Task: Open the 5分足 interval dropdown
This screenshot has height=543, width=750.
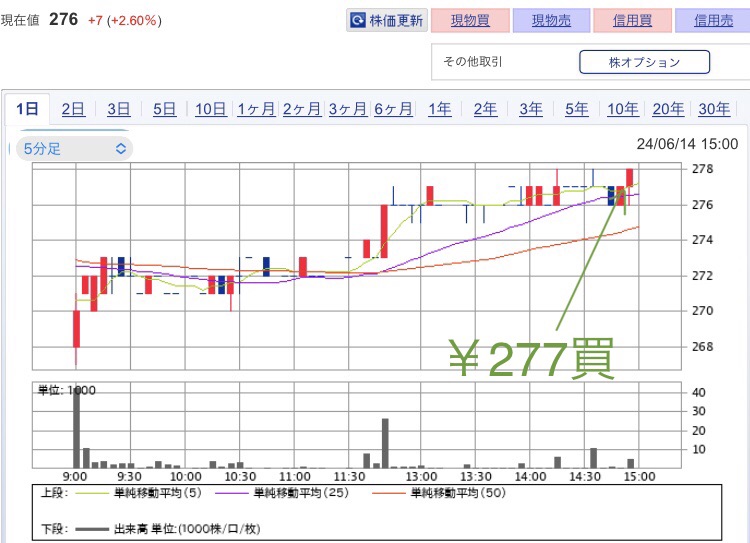Action: [x=75, y=148]
